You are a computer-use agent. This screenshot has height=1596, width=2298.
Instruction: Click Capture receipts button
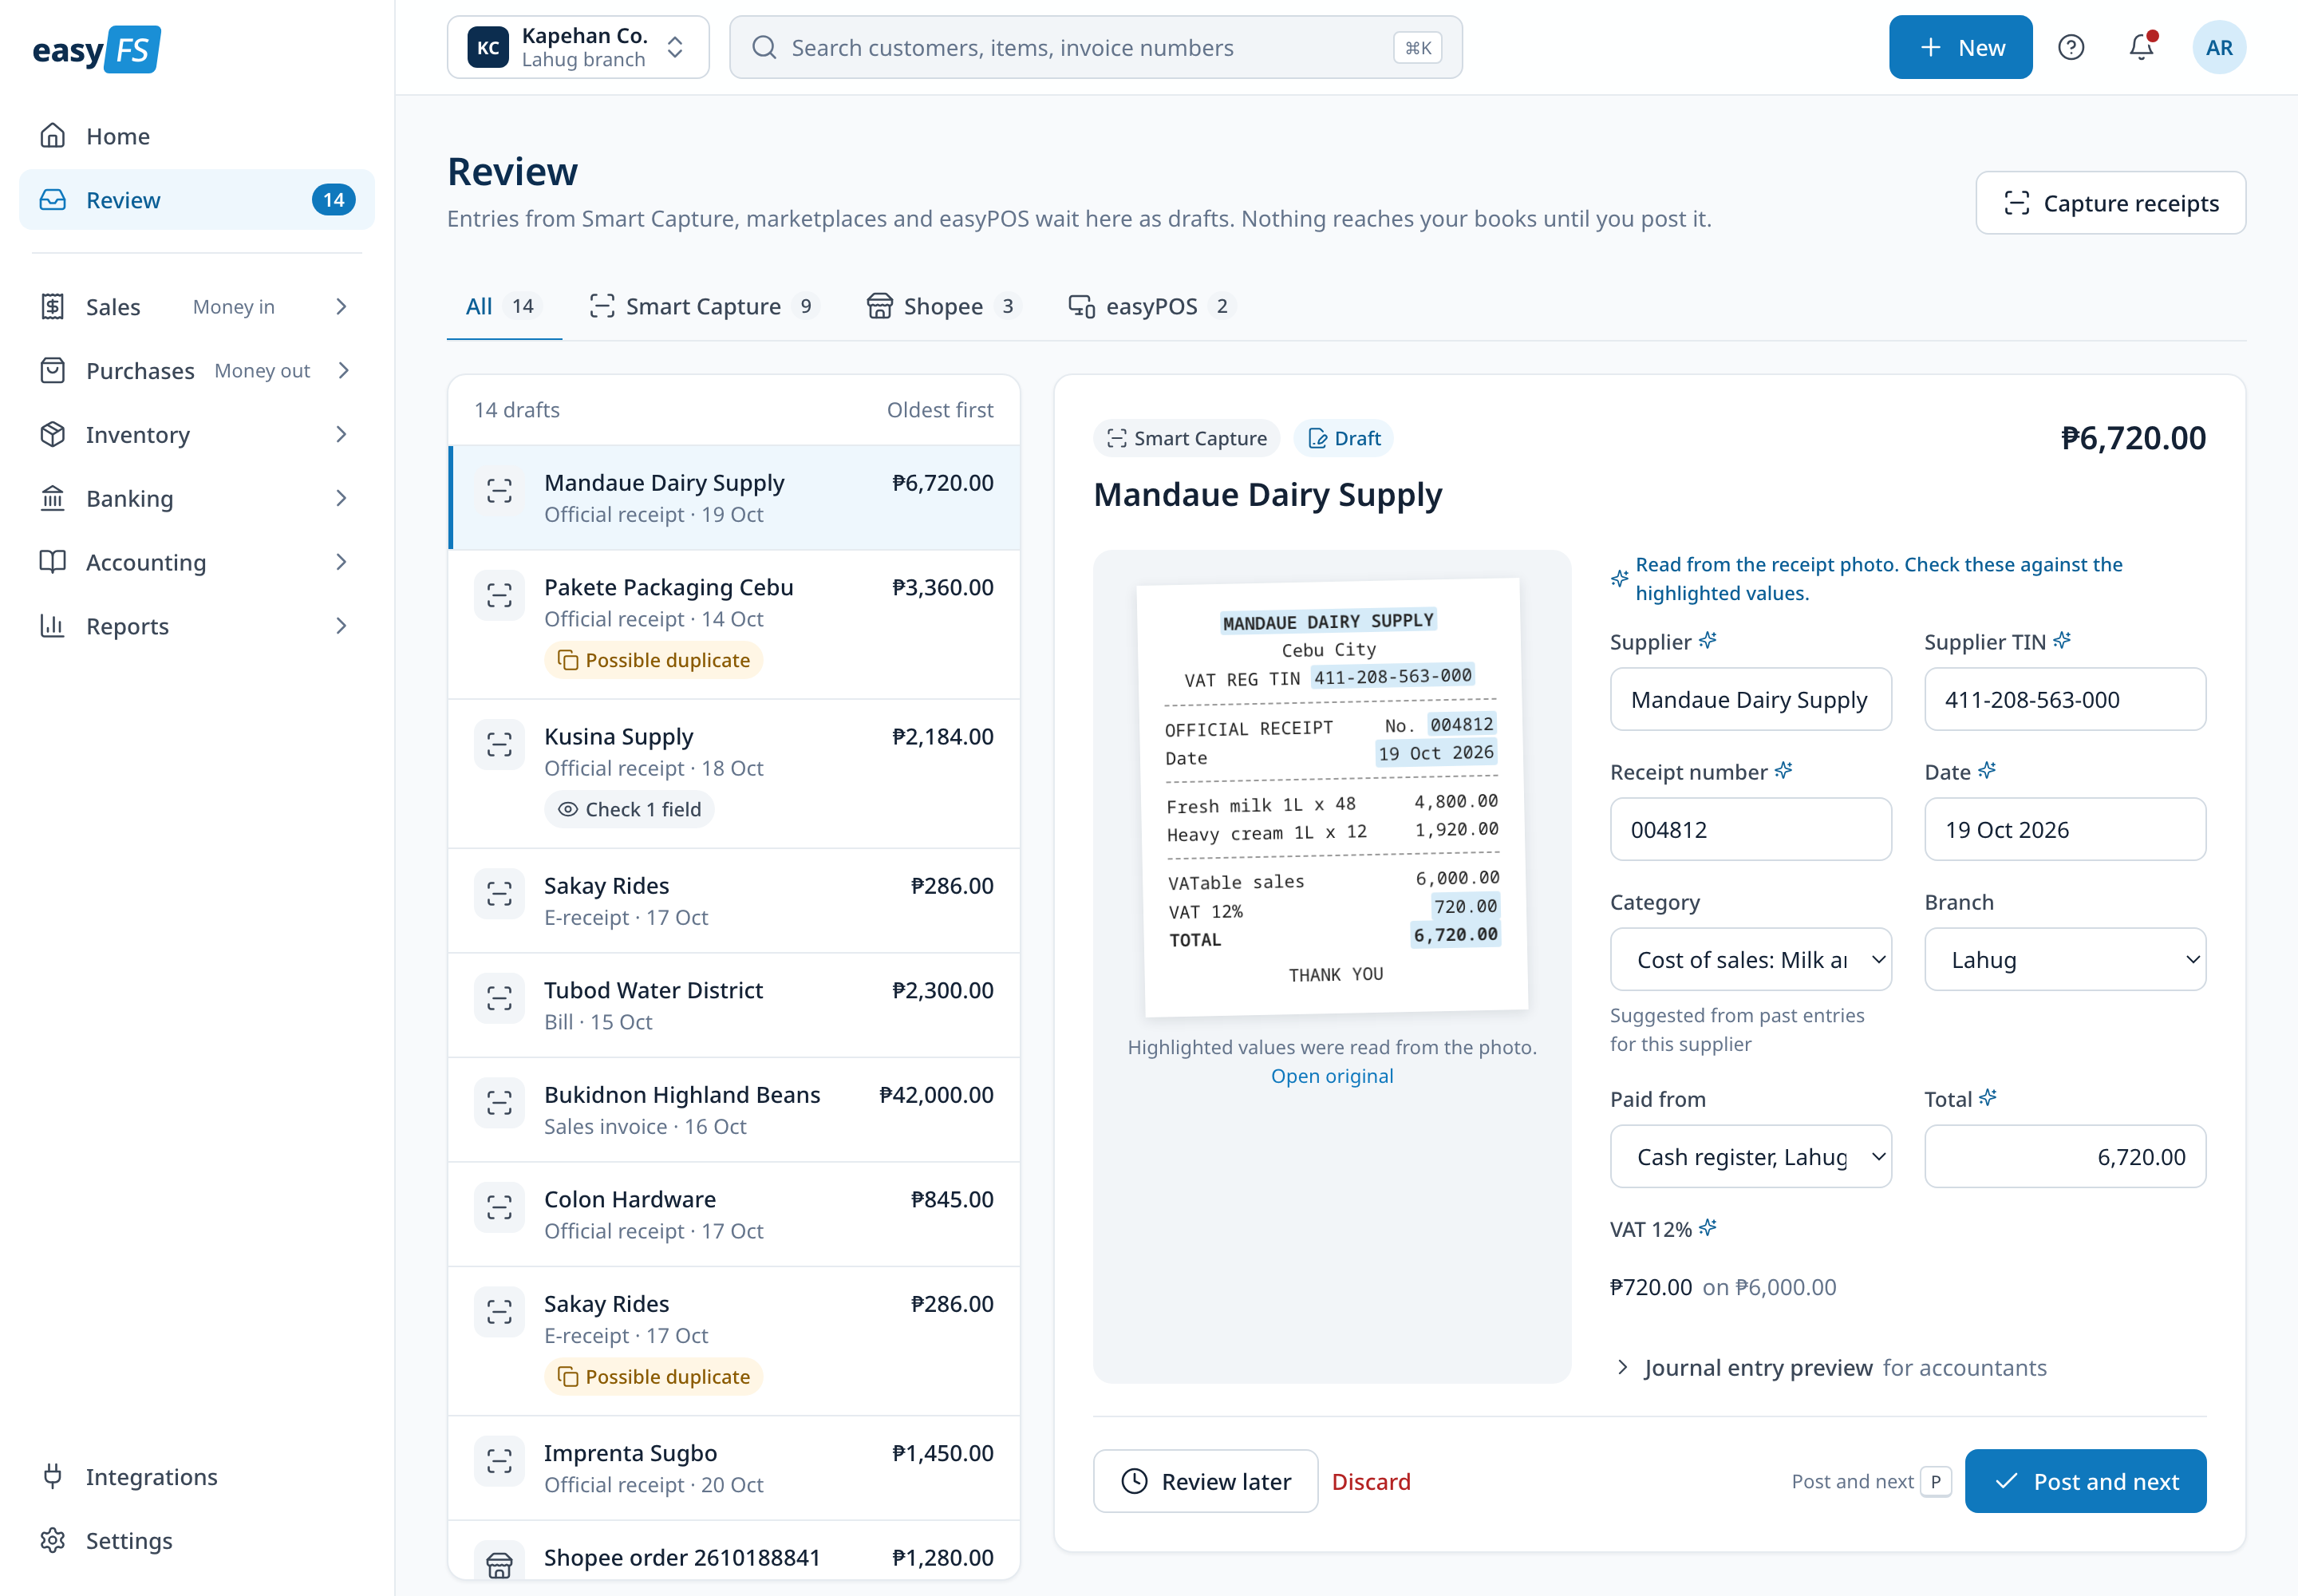tap(2110, 203)
